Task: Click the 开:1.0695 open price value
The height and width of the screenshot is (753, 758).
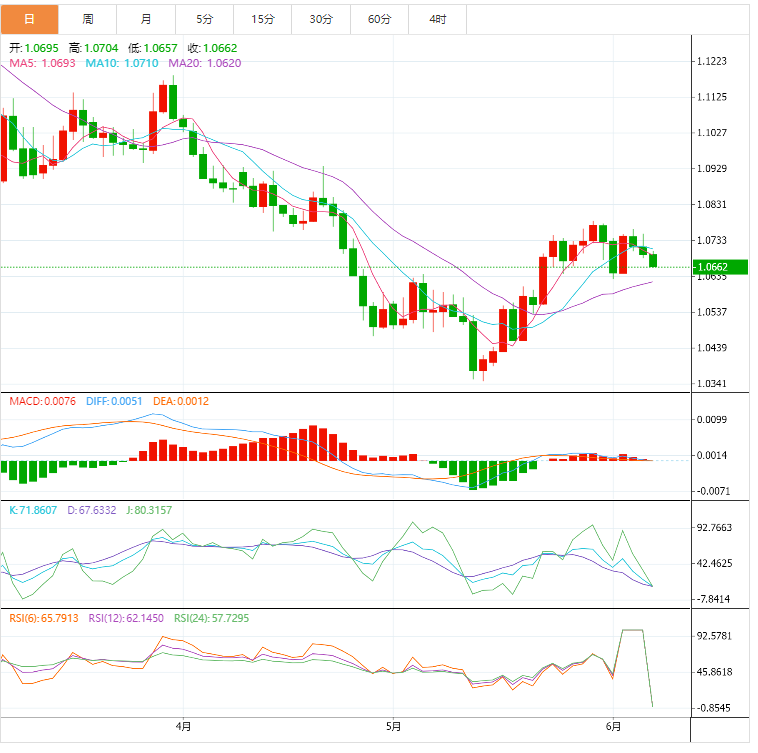Action: click(x=34, y=48)
